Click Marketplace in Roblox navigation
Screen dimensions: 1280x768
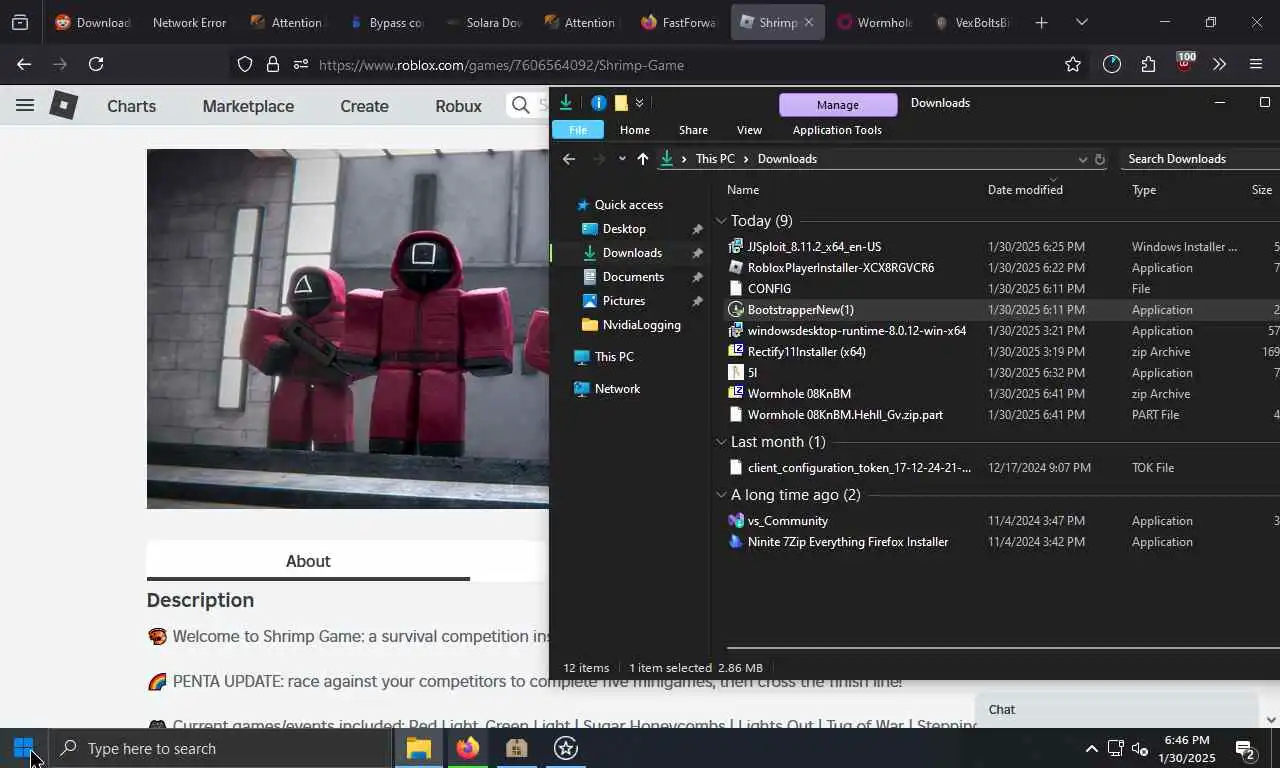248,106
